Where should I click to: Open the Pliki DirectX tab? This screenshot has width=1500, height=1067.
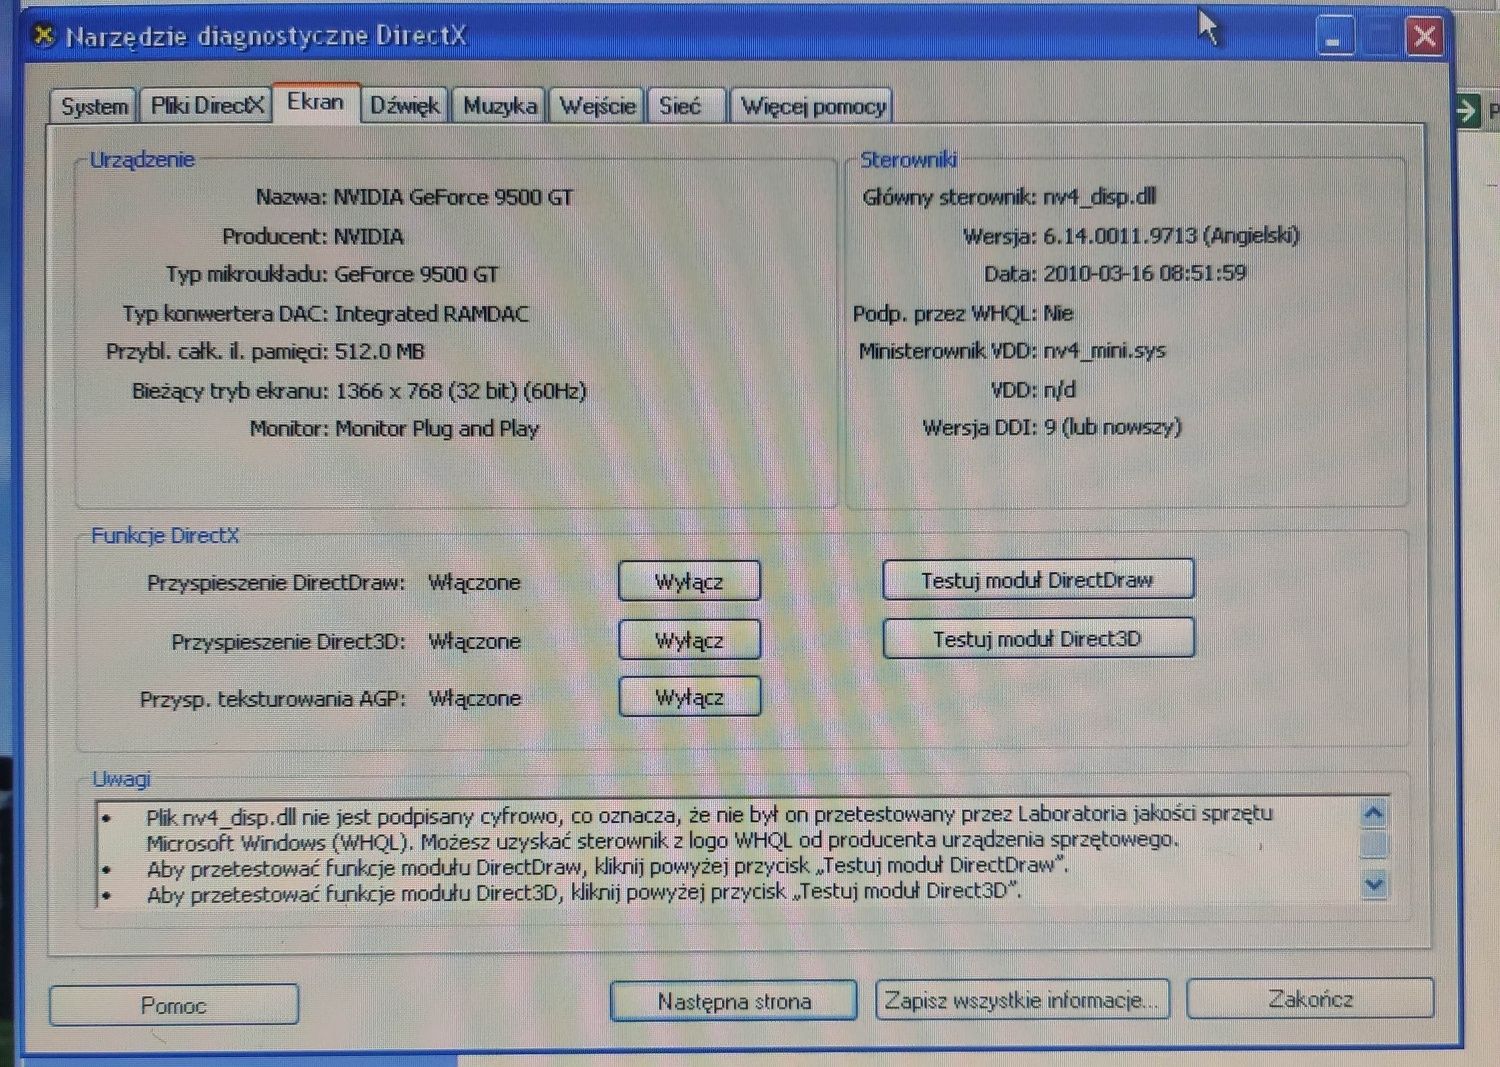click(x=207, y=106)
